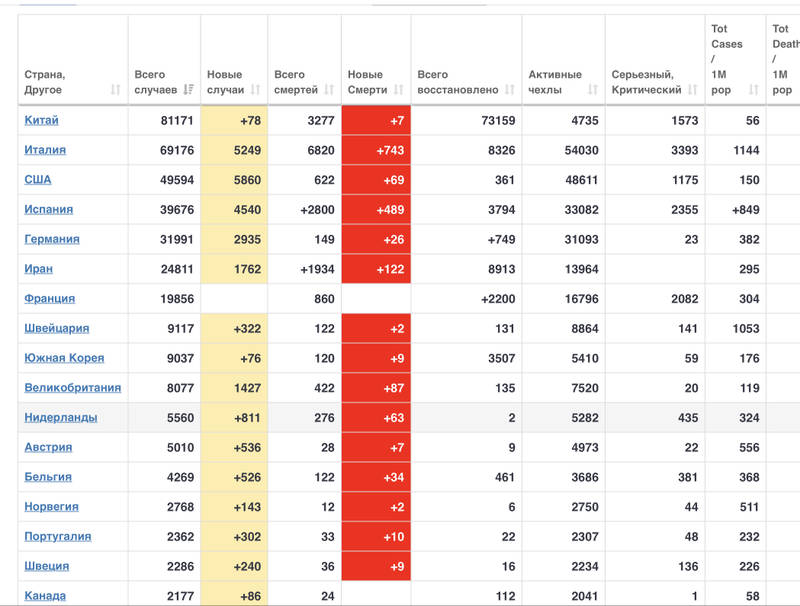Image resolution: width=800 pixels, height=606 pixels.
Task: Click yellow 5860 new cases cell for США
Action: pos(234,180)
